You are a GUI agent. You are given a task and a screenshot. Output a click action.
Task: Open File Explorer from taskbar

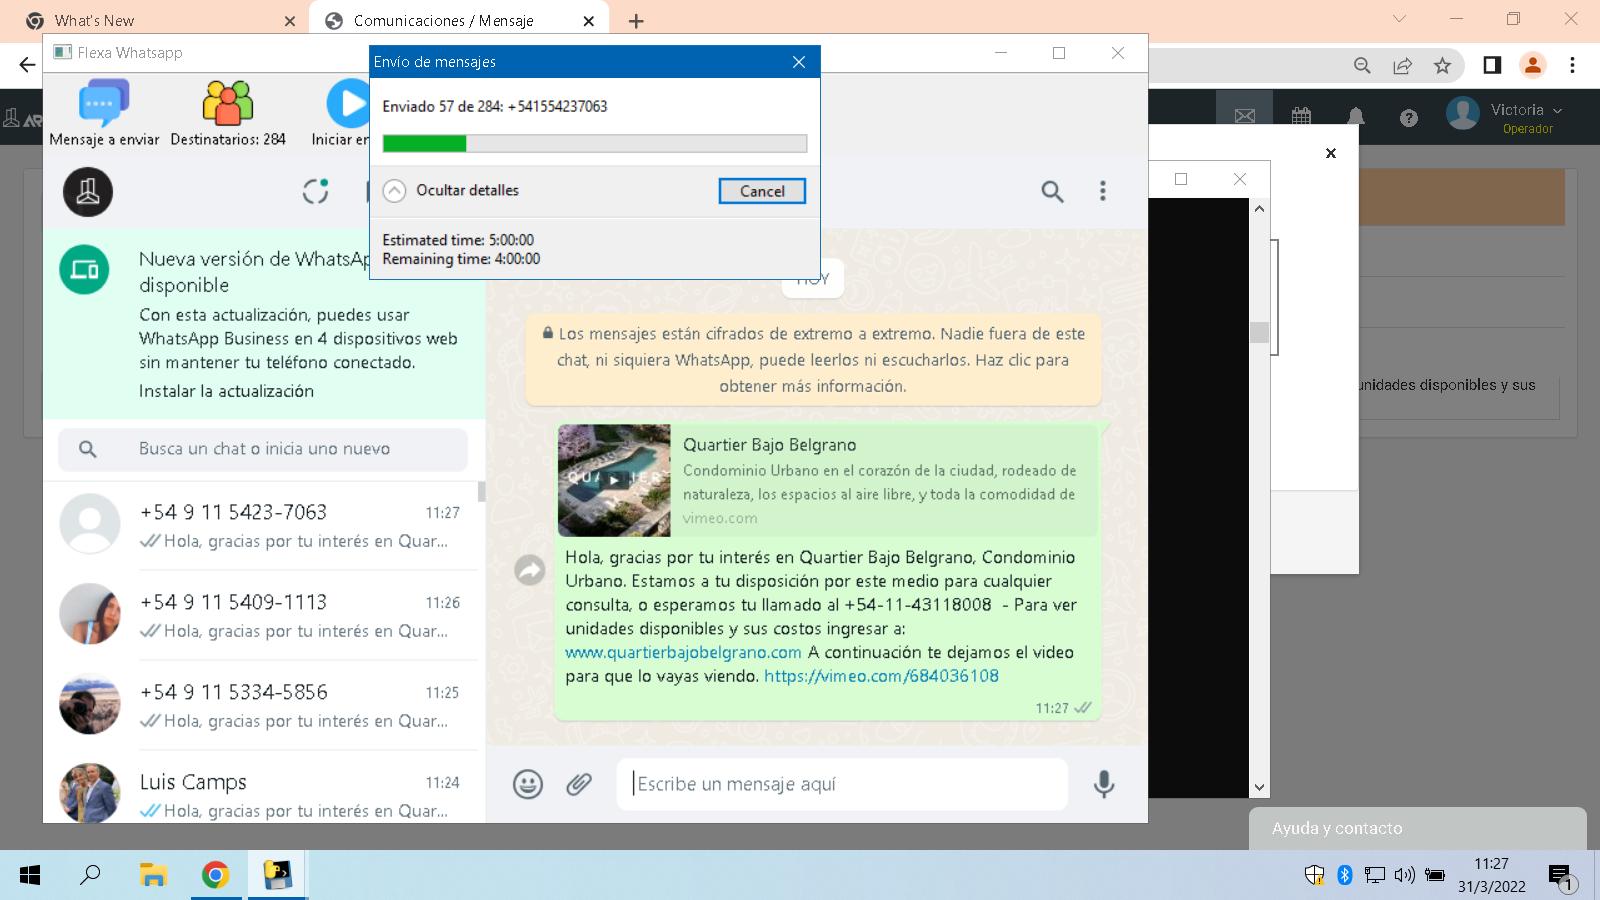pos(153,876)
